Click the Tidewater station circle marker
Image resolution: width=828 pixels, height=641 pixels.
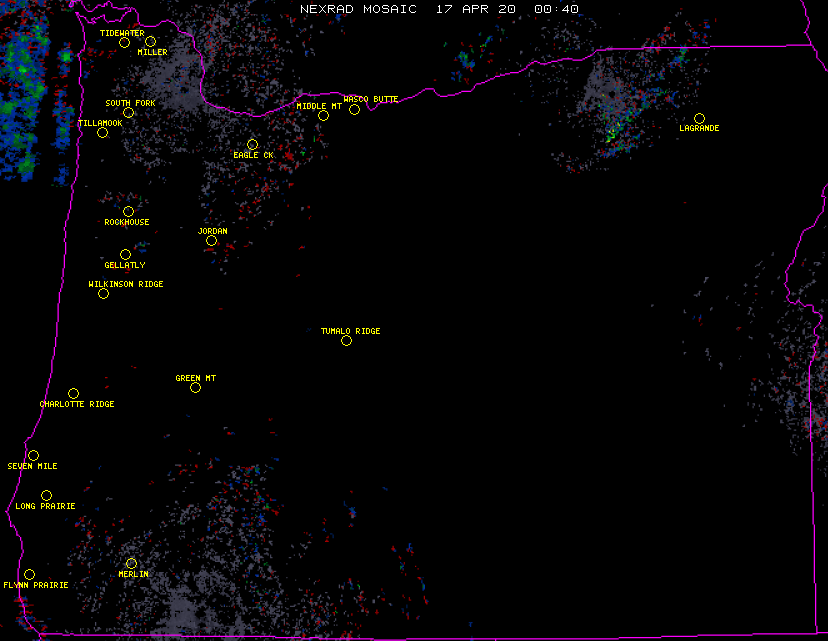click(x=125, y=42)
